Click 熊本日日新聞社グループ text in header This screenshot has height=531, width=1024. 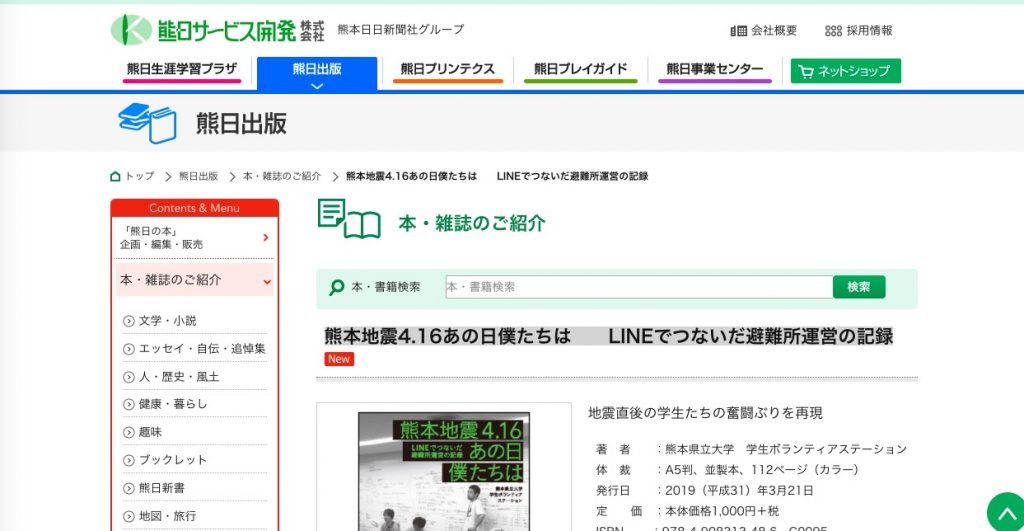pyautogui.click(x=401, y=30)
